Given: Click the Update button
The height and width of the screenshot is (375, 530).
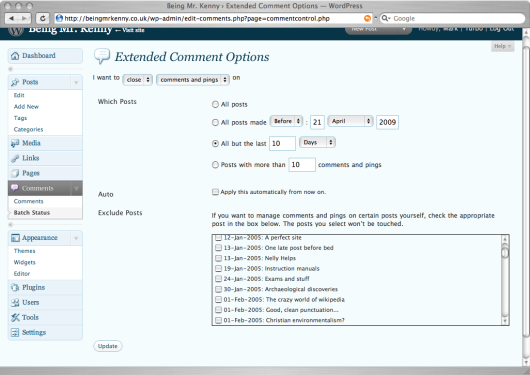Looking at the screenshot, I should pos(107,346).
